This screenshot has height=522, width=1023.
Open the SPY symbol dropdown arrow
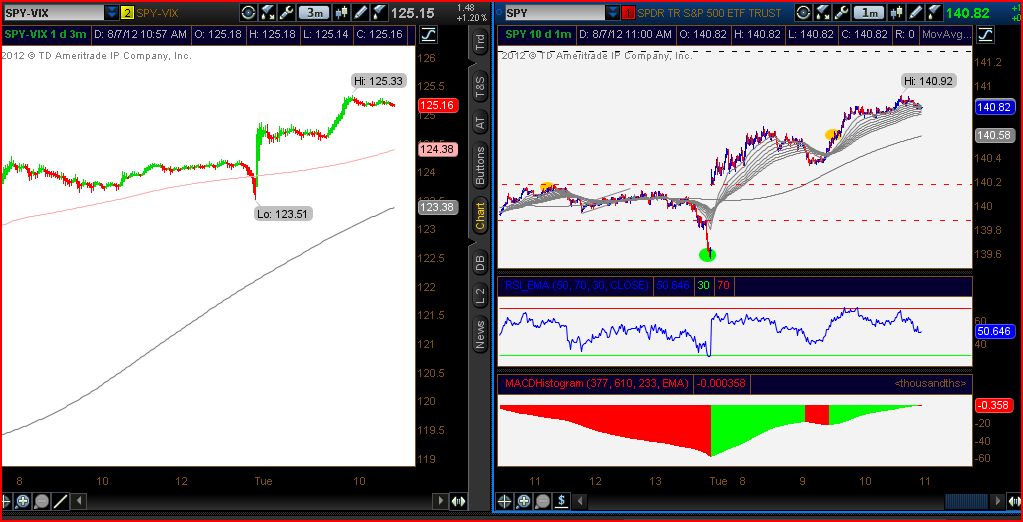tap(613, 12)
